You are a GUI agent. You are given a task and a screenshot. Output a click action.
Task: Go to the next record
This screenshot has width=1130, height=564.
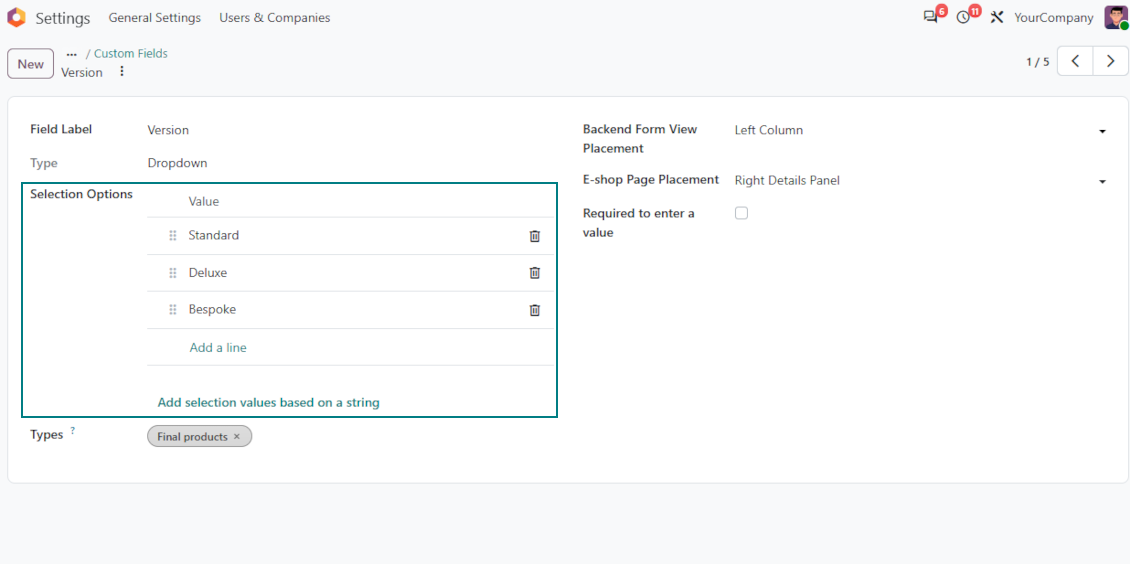(1110, 61)
